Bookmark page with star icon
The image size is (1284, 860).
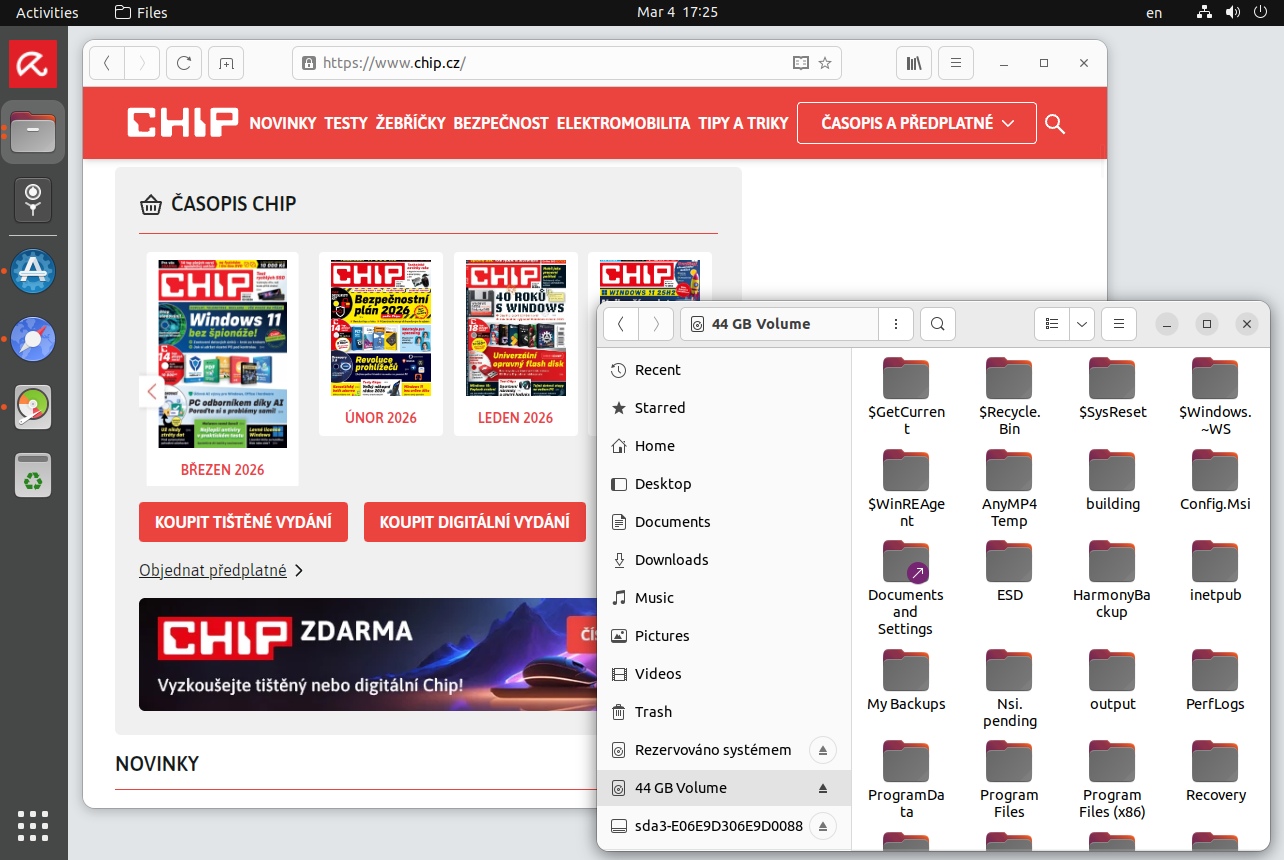point(825,63)
